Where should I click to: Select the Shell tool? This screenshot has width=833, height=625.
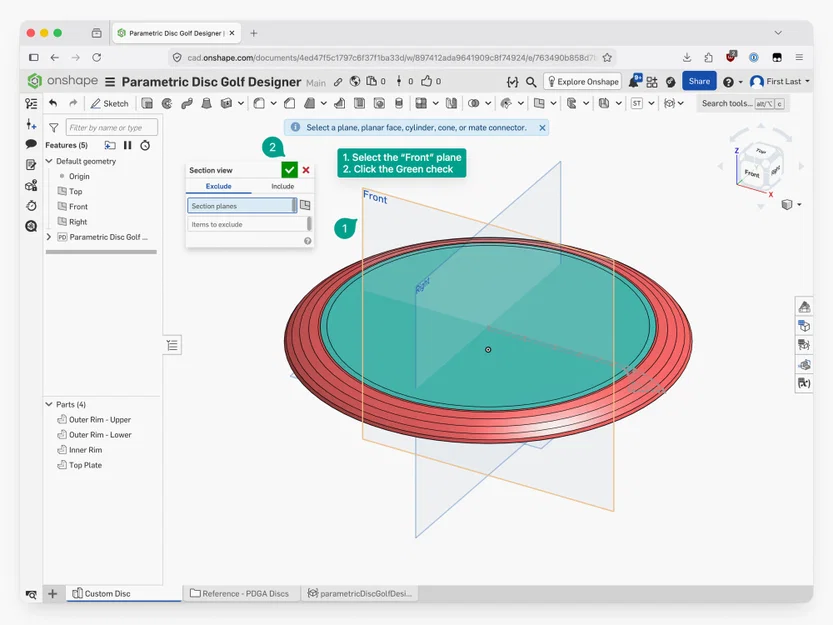coord(360,104)
